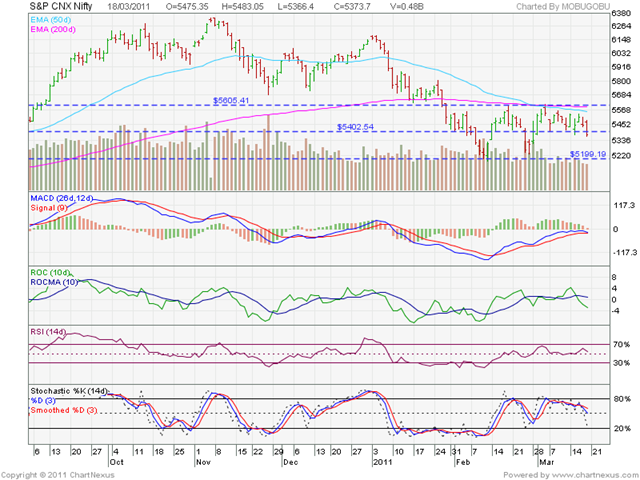Click the MACD (26d,12d) indicator label
Screen dimensions: 640x480
pos(62,198)
